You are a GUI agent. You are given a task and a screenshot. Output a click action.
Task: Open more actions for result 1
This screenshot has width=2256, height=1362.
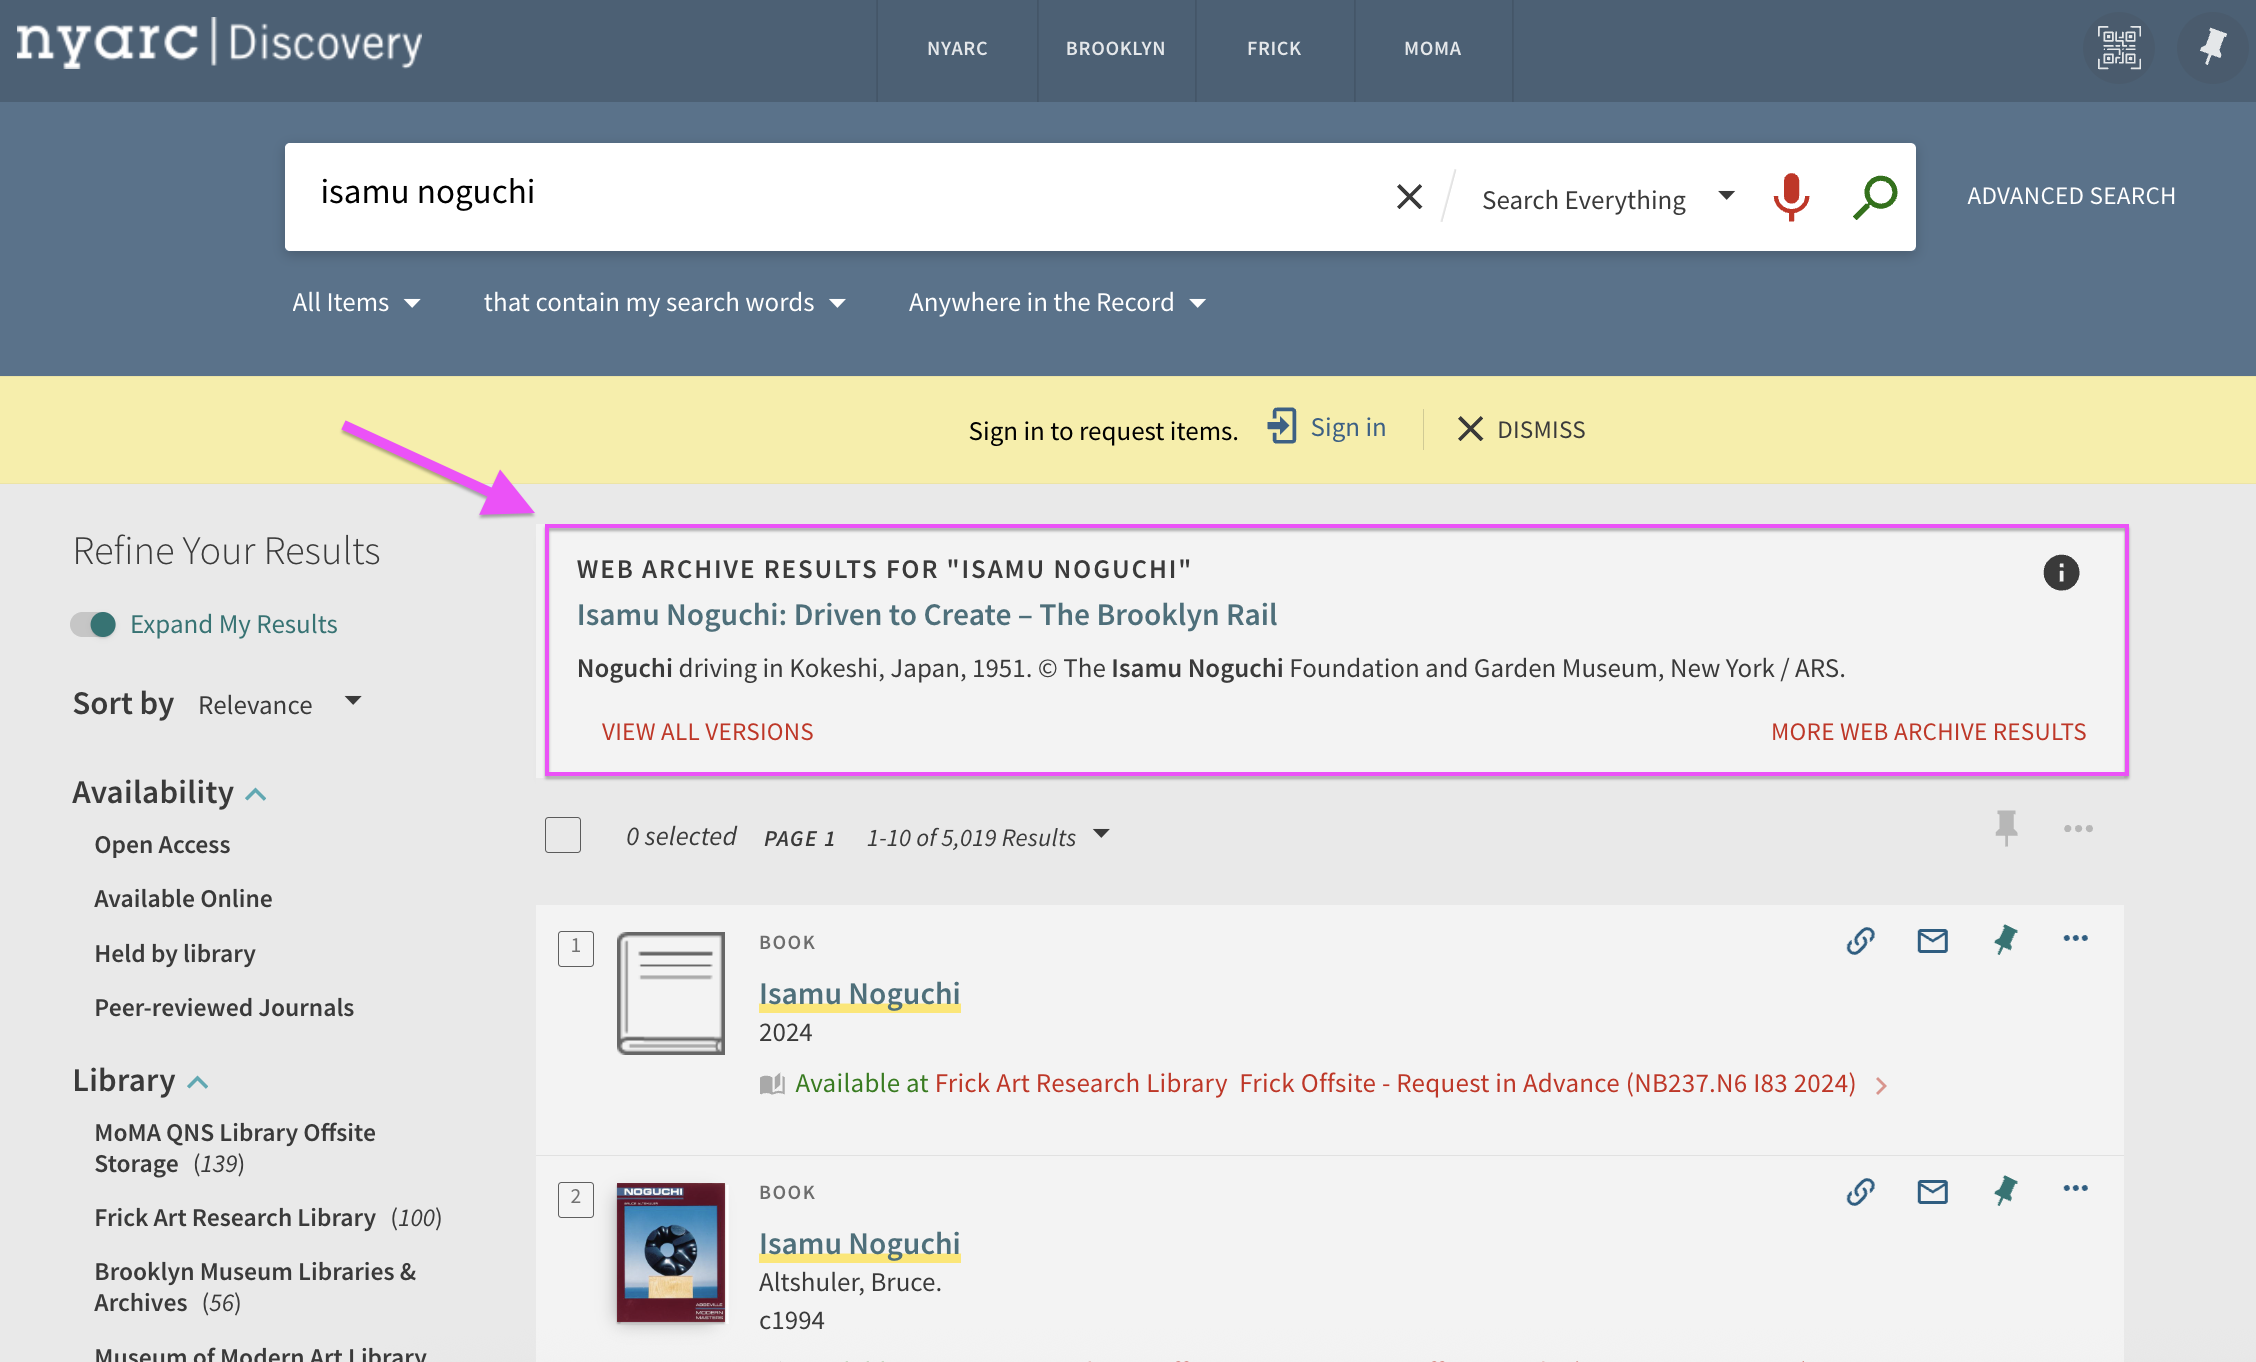pos(2076,938)
